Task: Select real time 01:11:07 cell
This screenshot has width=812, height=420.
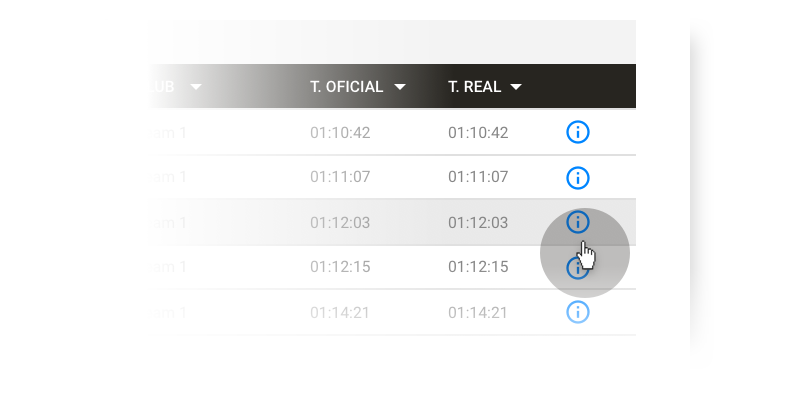Action: (478, 177)
